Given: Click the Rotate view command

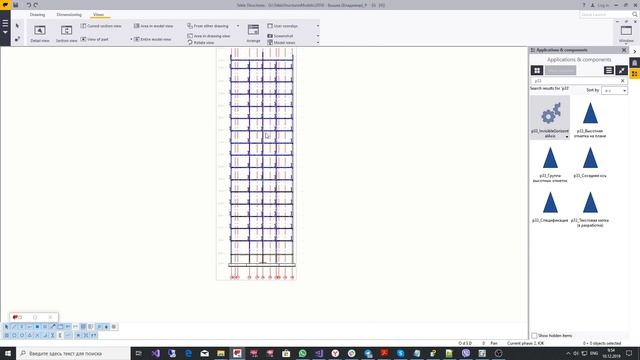Looking at the screenshot, I should coord(201,42).
